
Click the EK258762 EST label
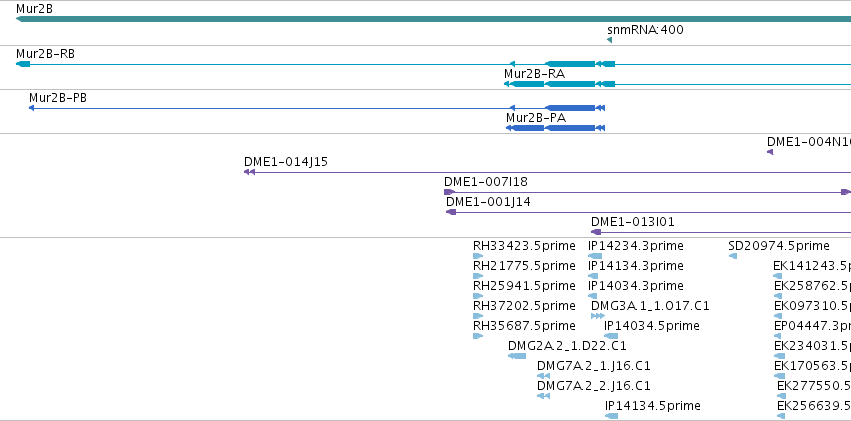point(812,286)
